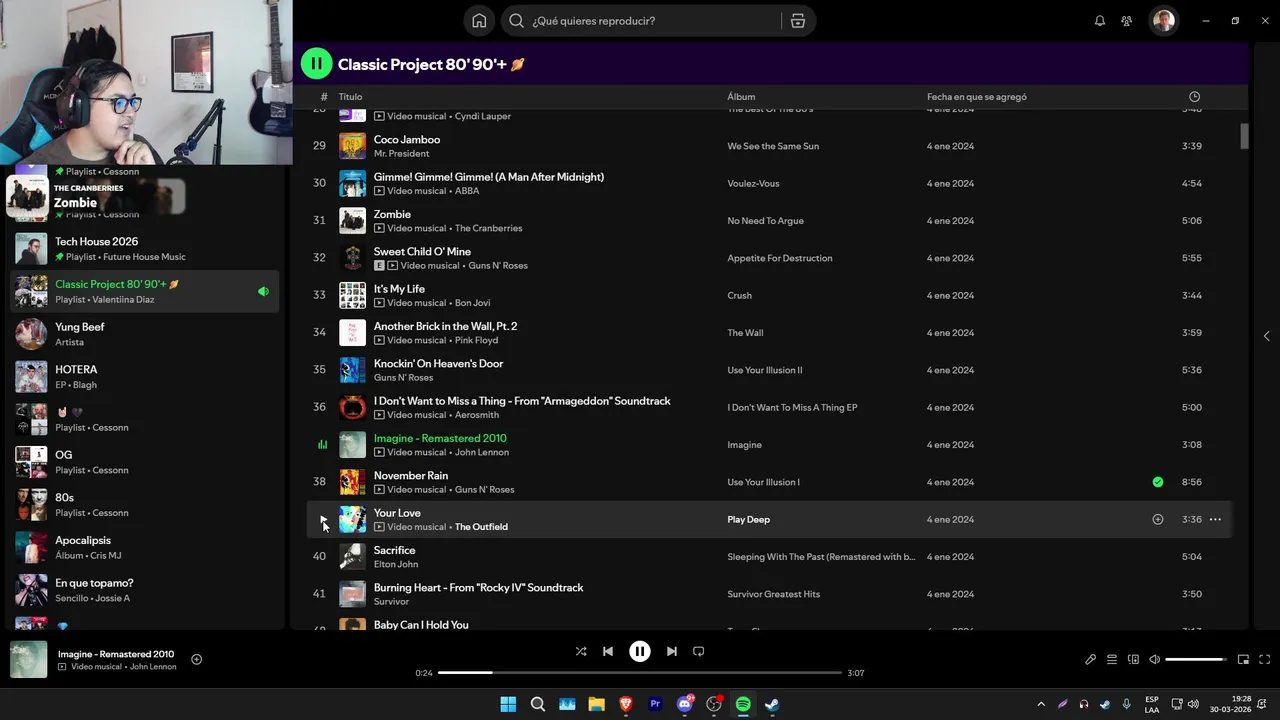Toggle repeat mode

click(699, 651)
